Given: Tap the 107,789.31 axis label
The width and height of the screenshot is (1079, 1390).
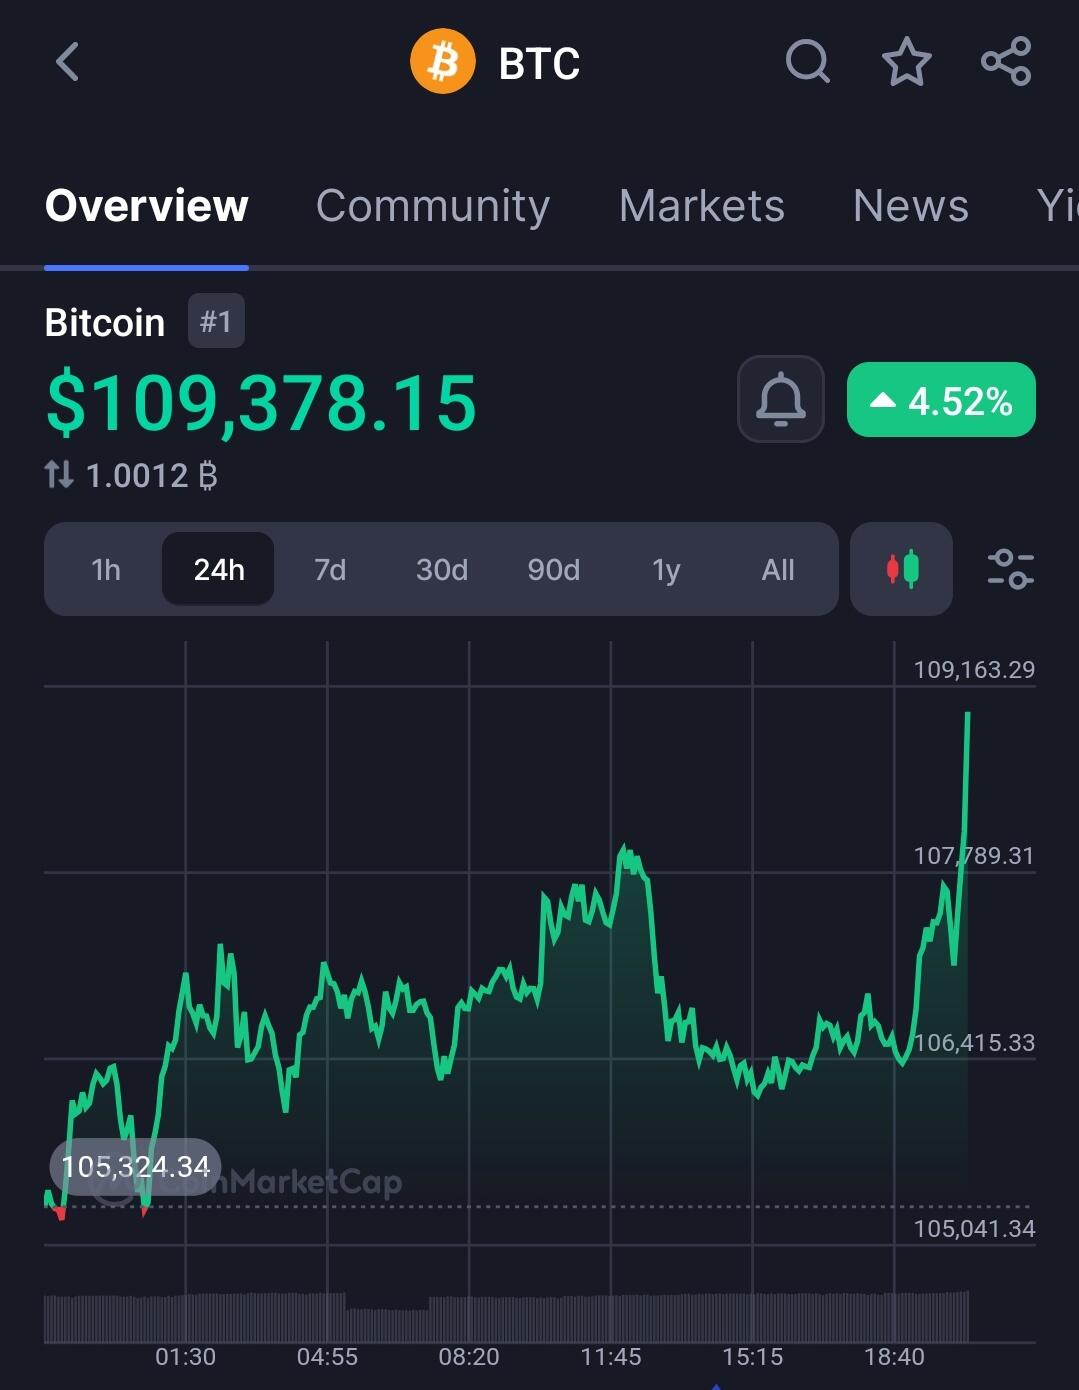Looking at the screenshot, I should (x=974, y=856).
